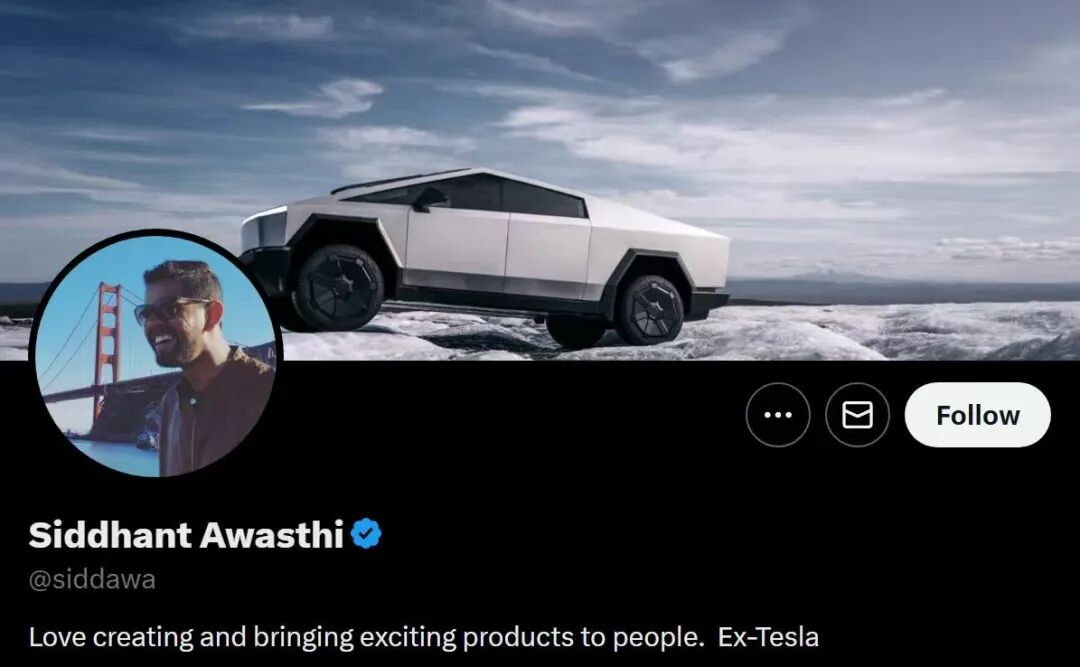Click the Ex-Tesla text in the bio
This screenshot has height=667, width=1080.
pos(768,637)
